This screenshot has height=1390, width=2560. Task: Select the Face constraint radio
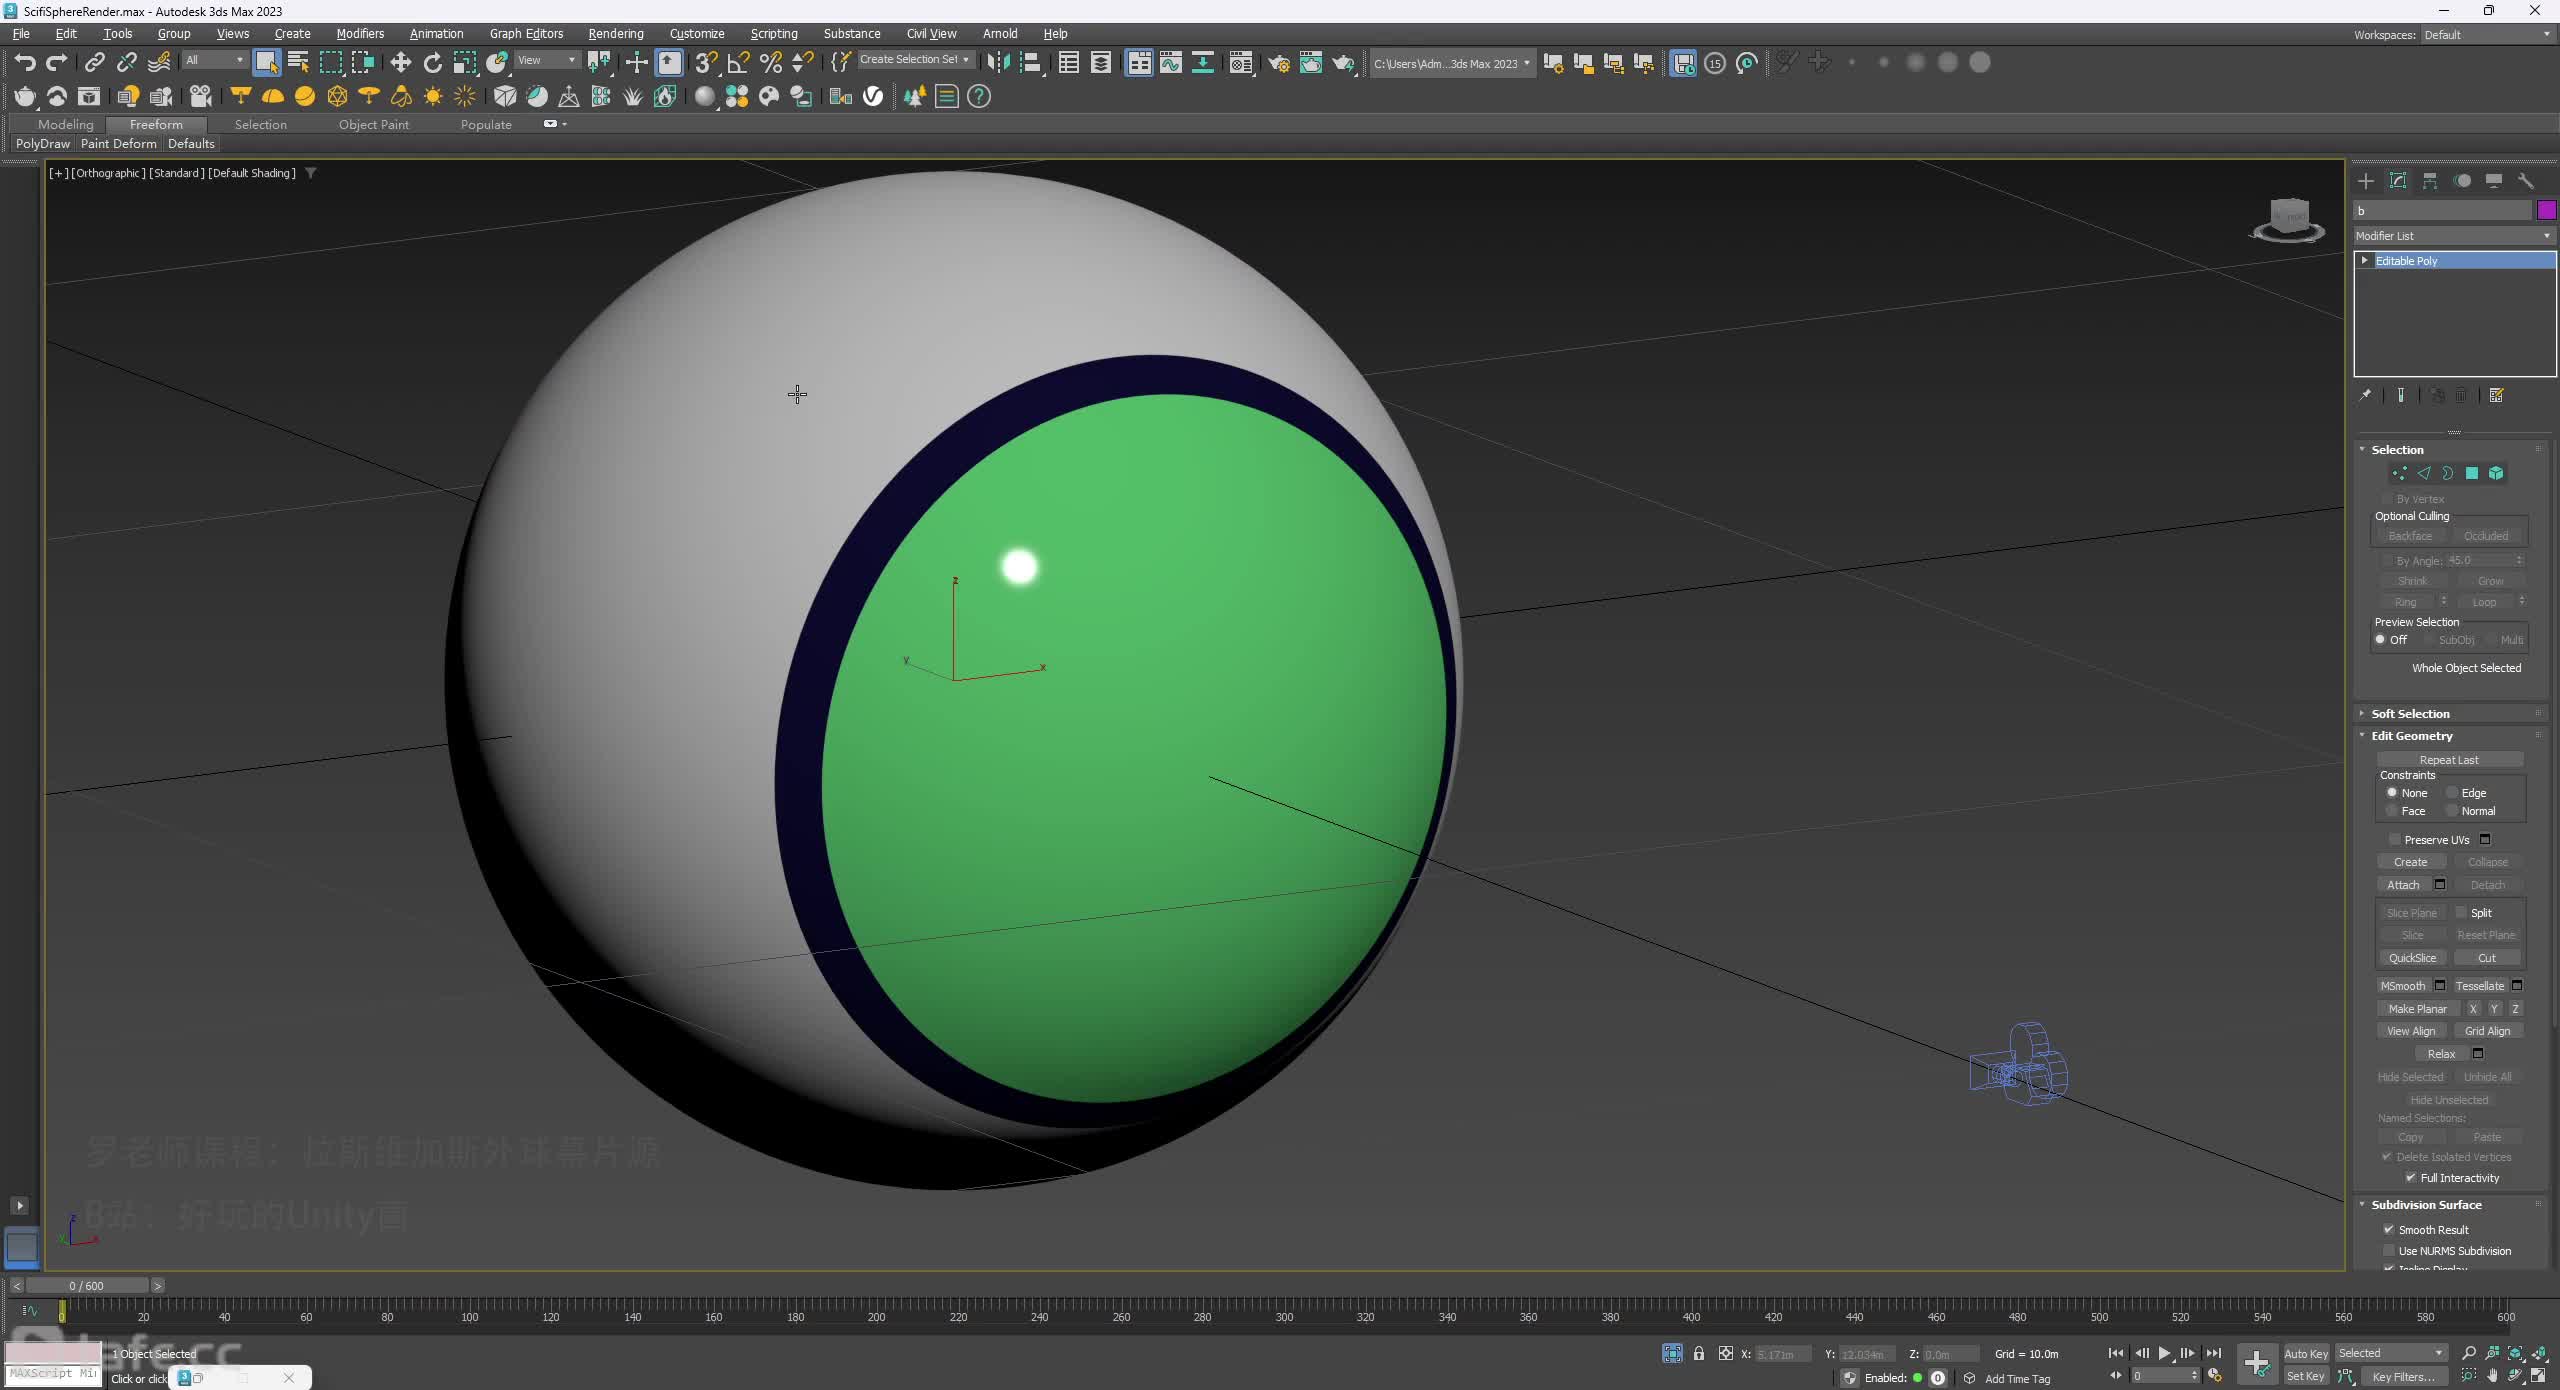[x=2392, y=811]
